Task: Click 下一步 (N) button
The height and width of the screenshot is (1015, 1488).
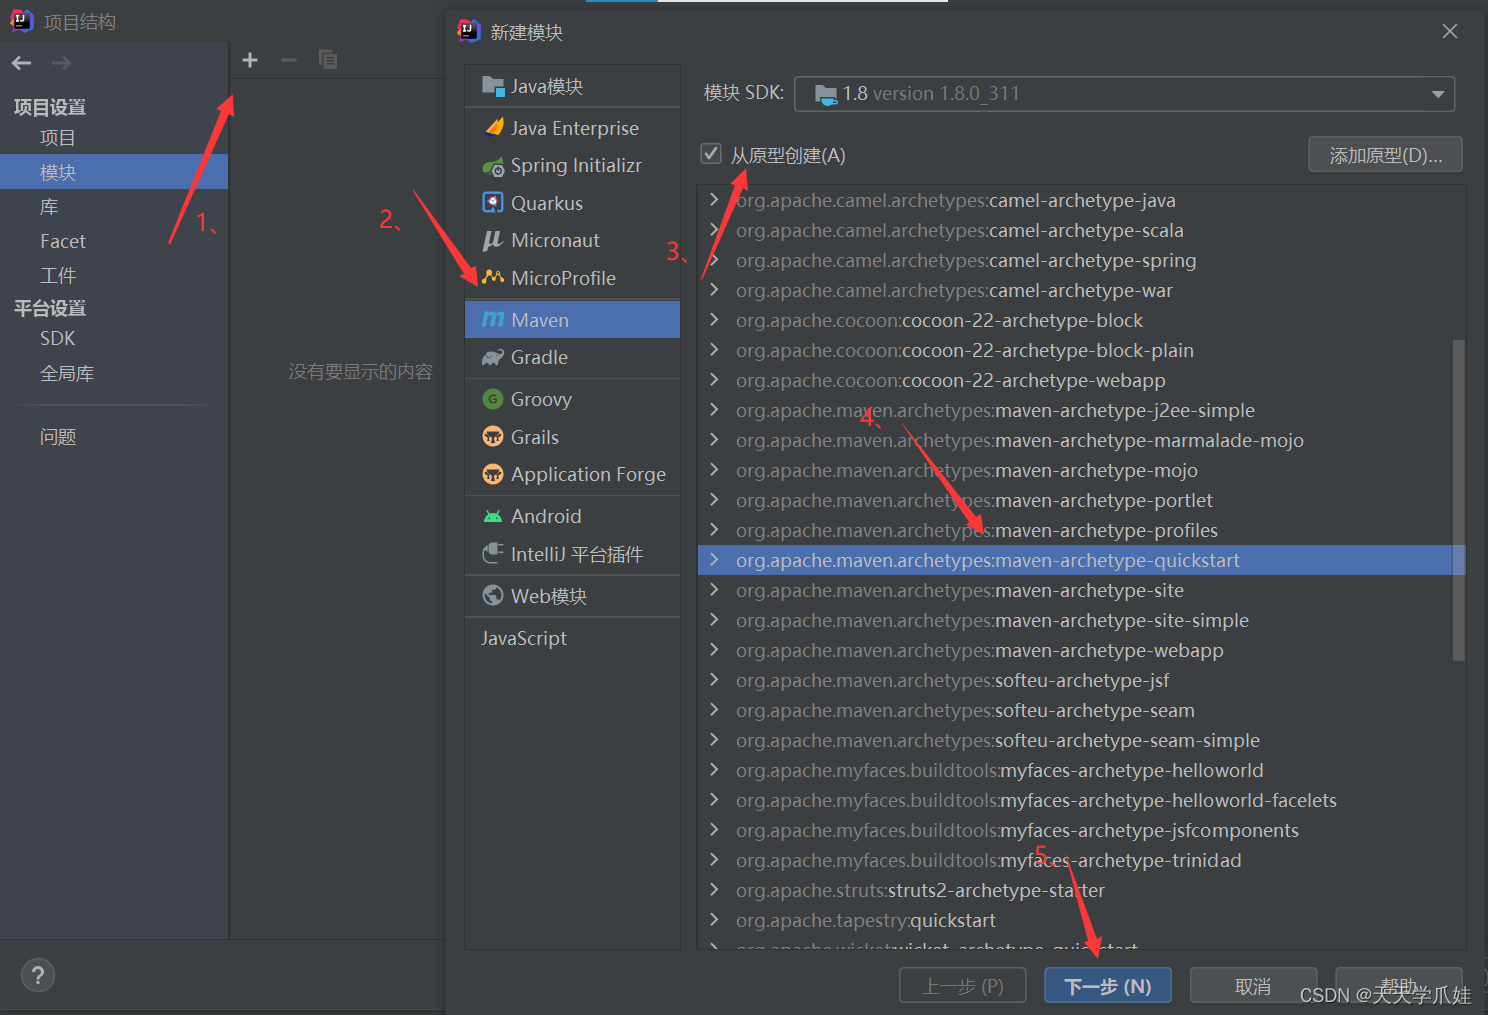Action: 1108,986
